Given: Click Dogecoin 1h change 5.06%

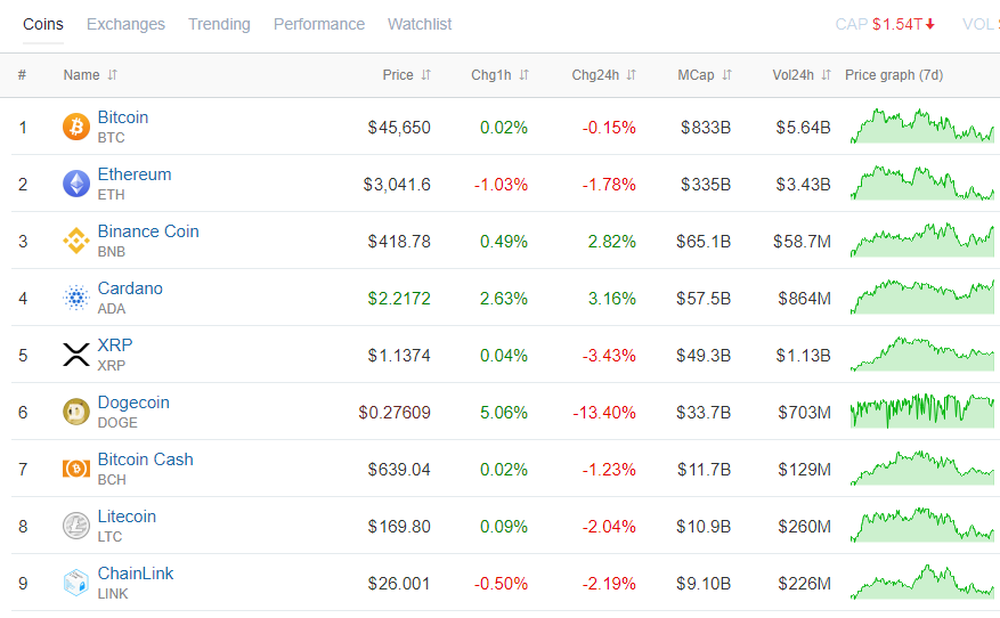Looking at the screenshot, I should tap(504, 413).
